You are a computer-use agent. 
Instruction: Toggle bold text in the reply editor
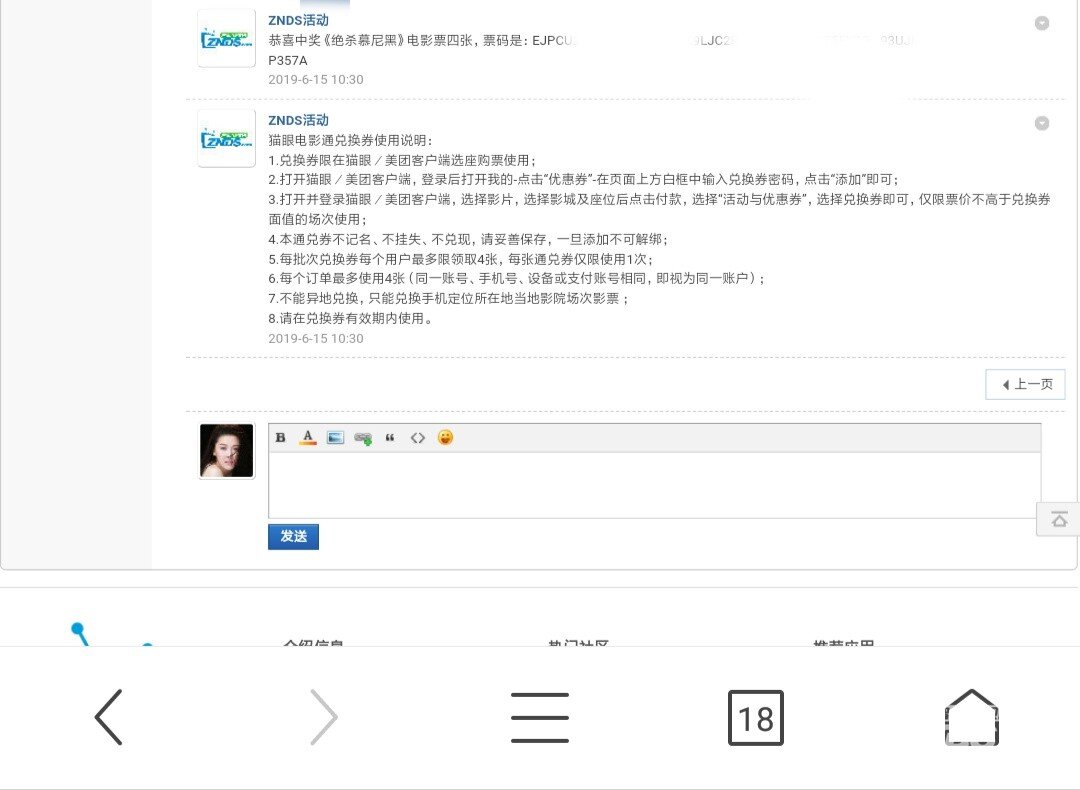pyautogui.click(x=280, y=437)
